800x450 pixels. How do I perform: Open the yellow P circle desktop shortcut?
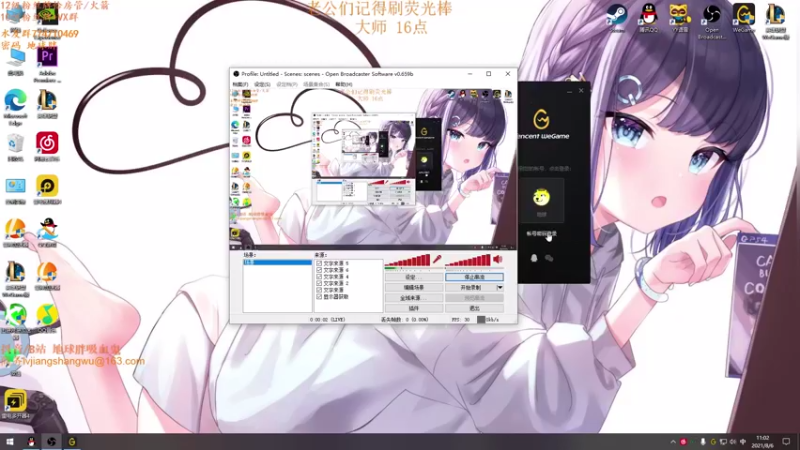pyautogui.click(x=47, y=190)
